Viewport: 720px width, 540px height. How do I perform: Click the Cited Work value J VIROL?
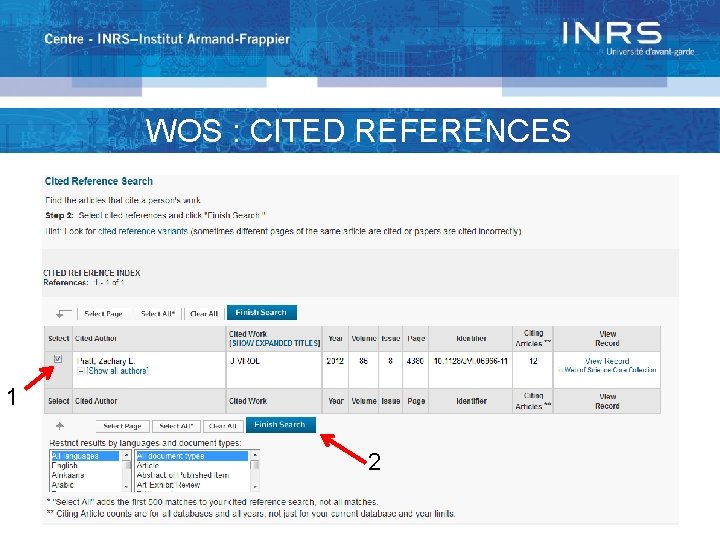point(245,361)
